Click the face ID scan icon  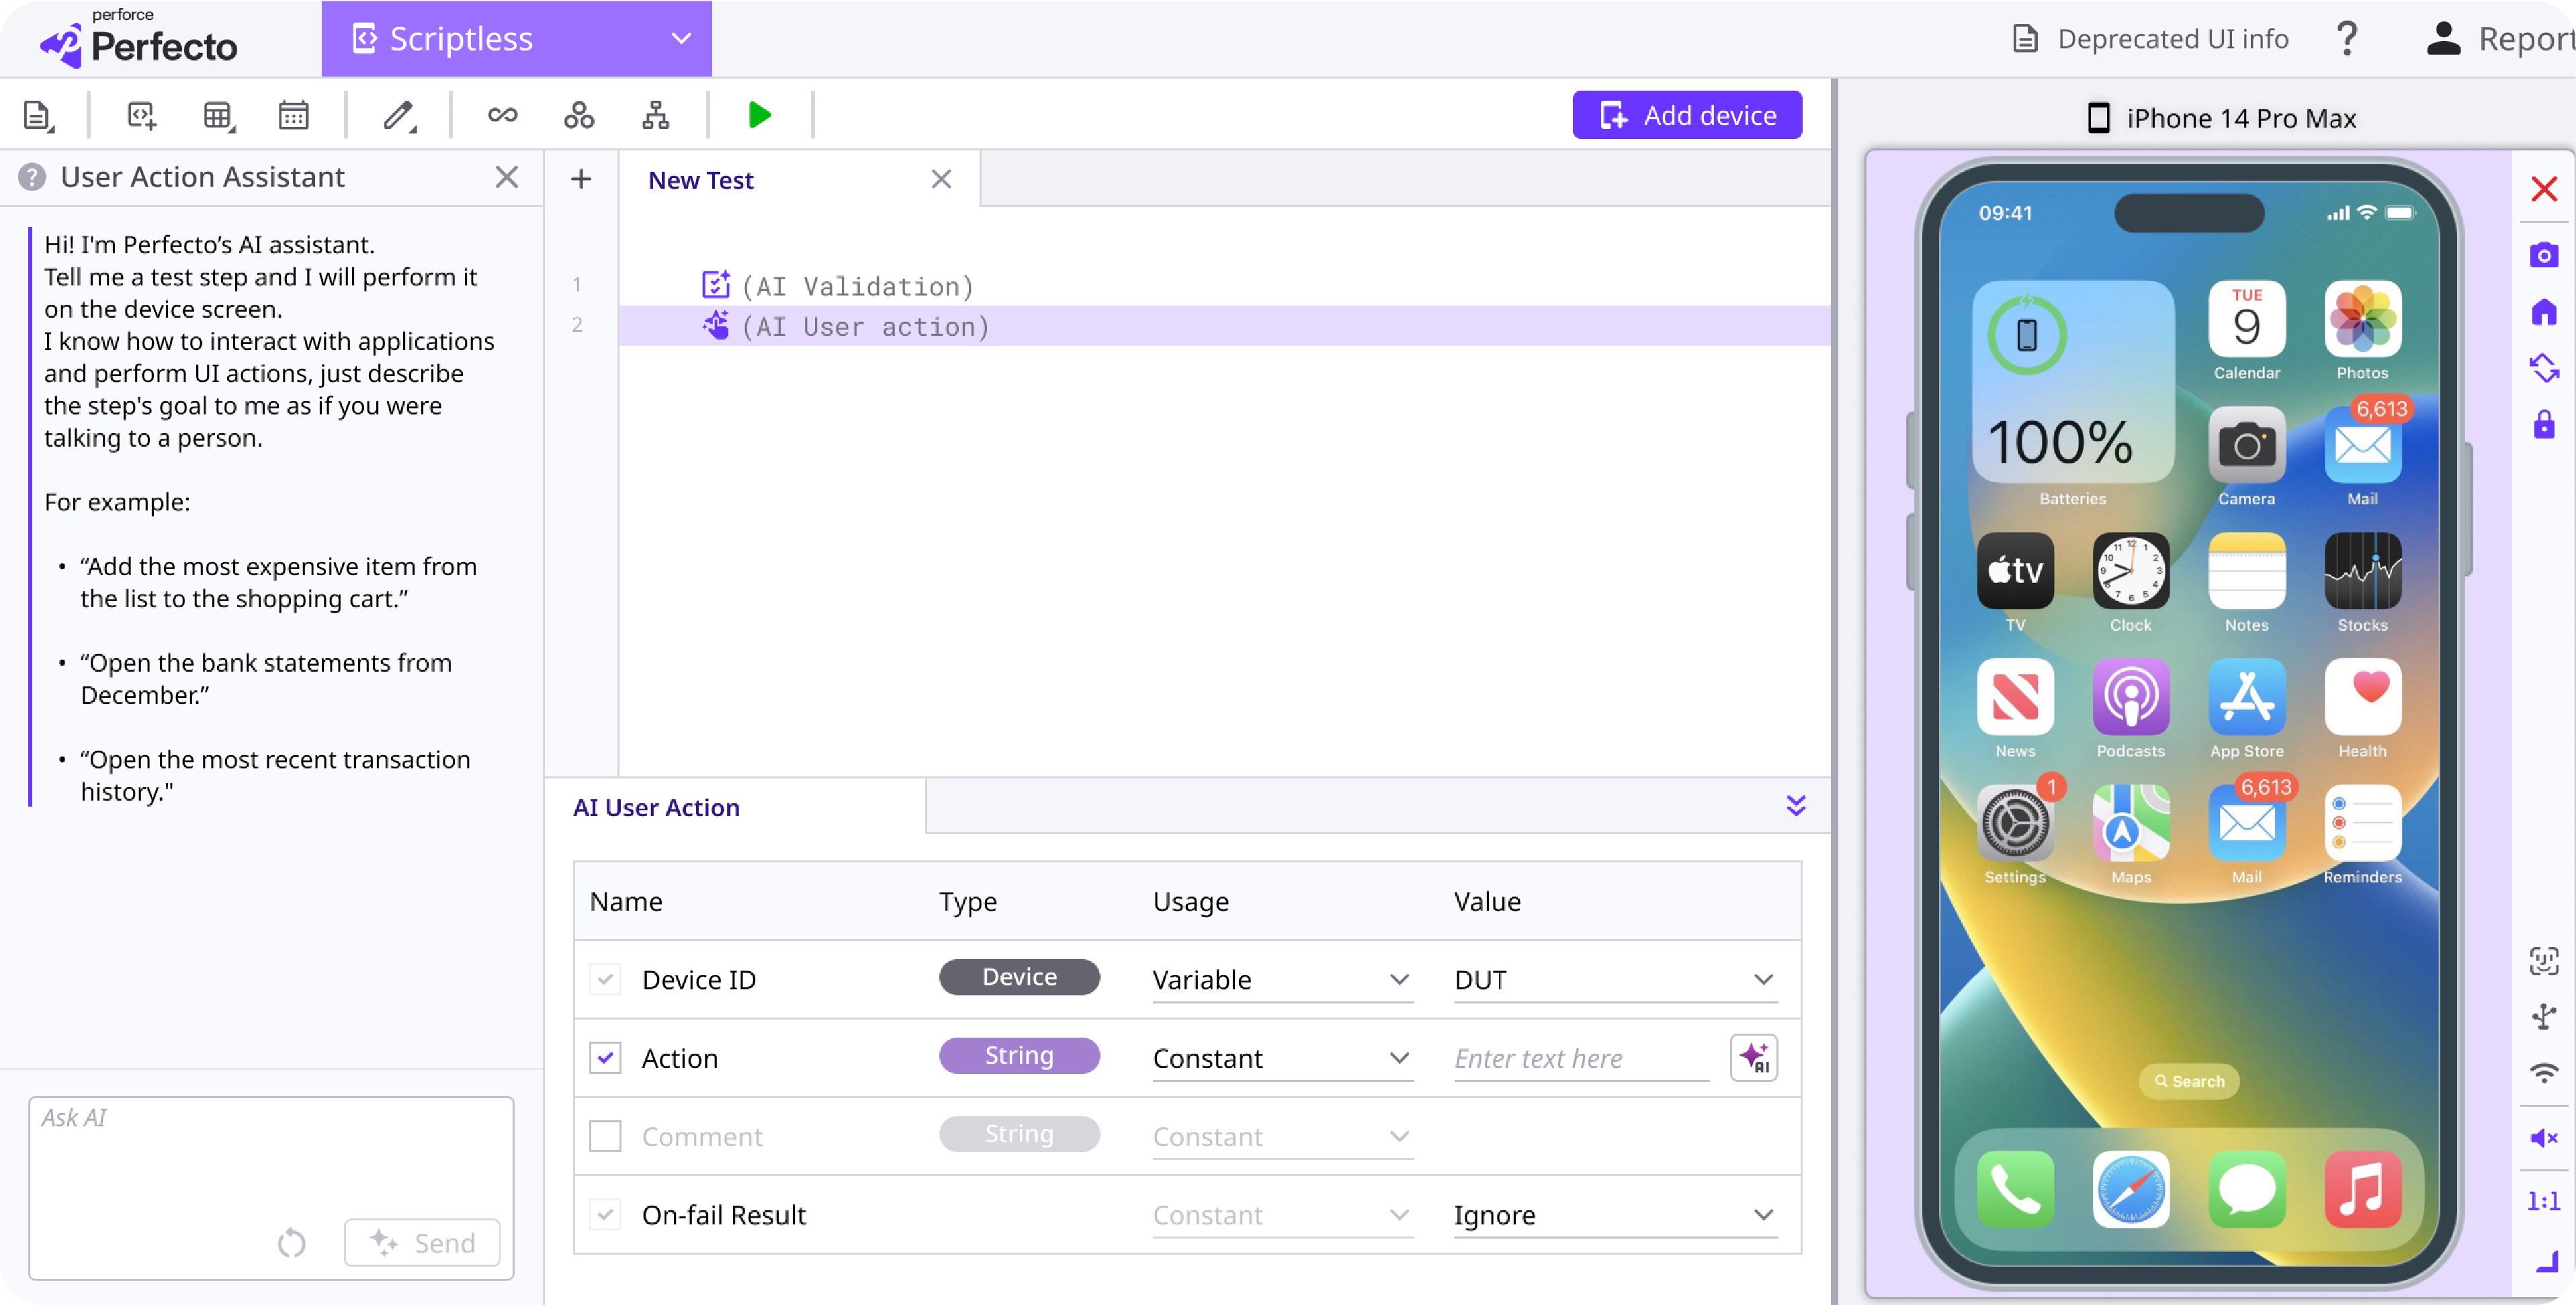2544,961
